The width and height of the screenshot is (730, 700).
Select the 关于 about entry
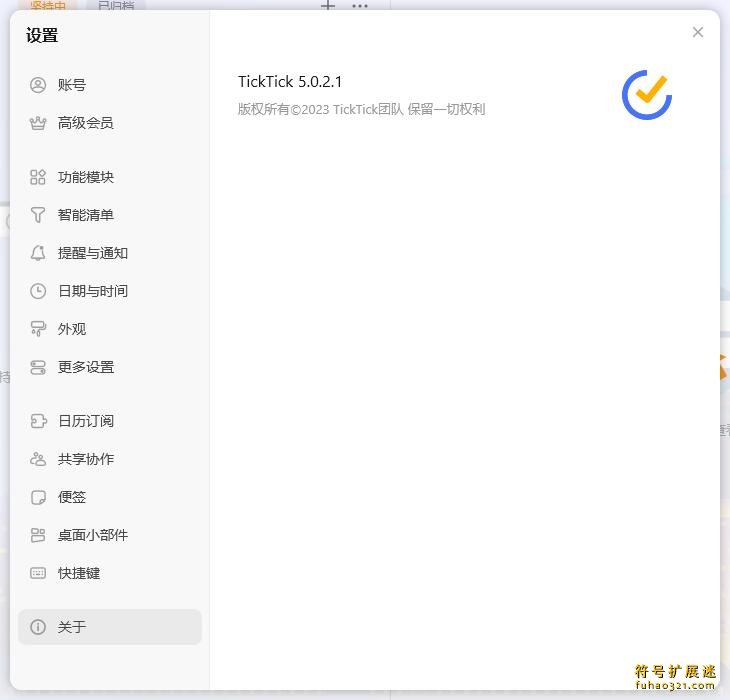coord(110,627)
